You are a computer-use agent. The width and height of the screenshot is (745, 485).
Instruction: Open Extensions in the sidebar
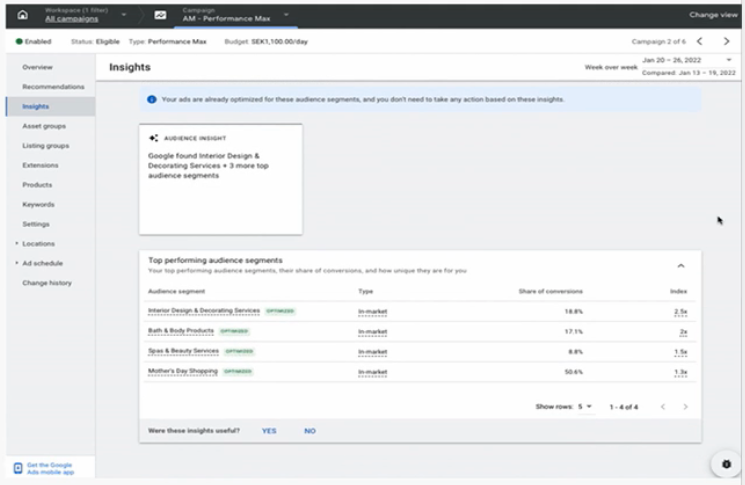click(x=40, y=165)
